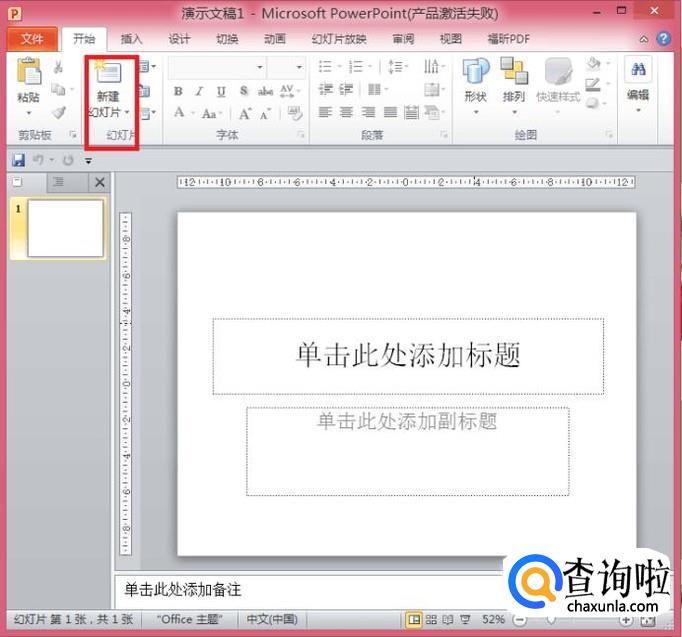Expand Paste options arrow
This screenshot has height=637, width=682.
[x=29, y=113]
